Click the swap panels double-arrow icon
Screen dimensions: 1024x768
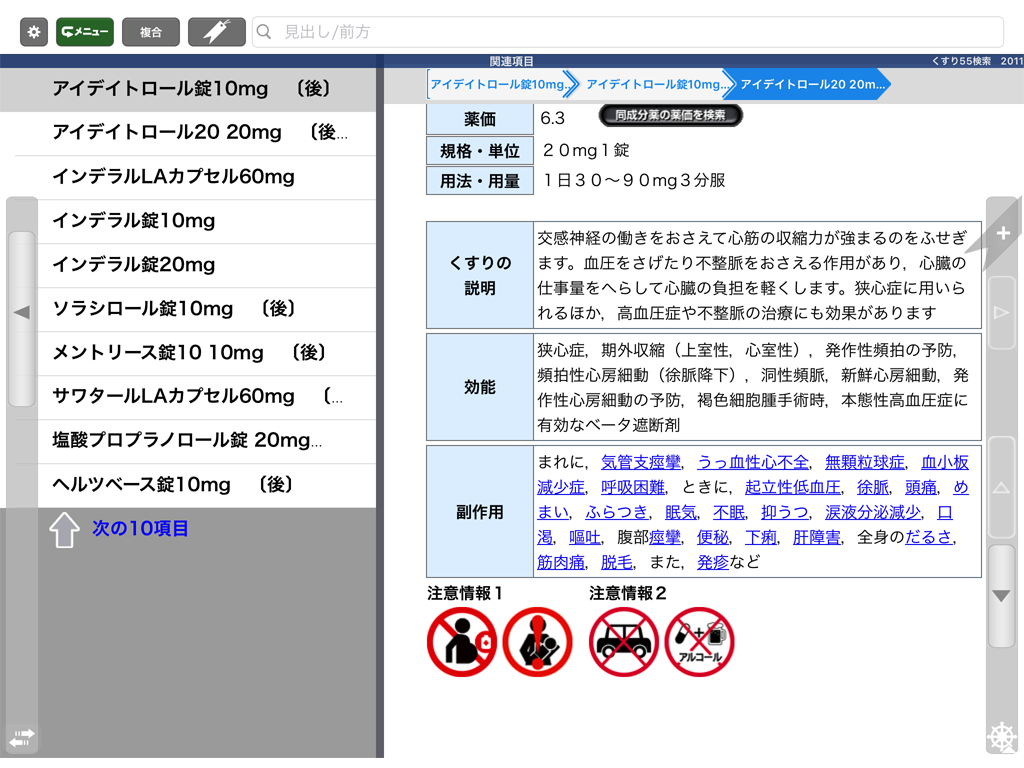click(x=22, y=738)
